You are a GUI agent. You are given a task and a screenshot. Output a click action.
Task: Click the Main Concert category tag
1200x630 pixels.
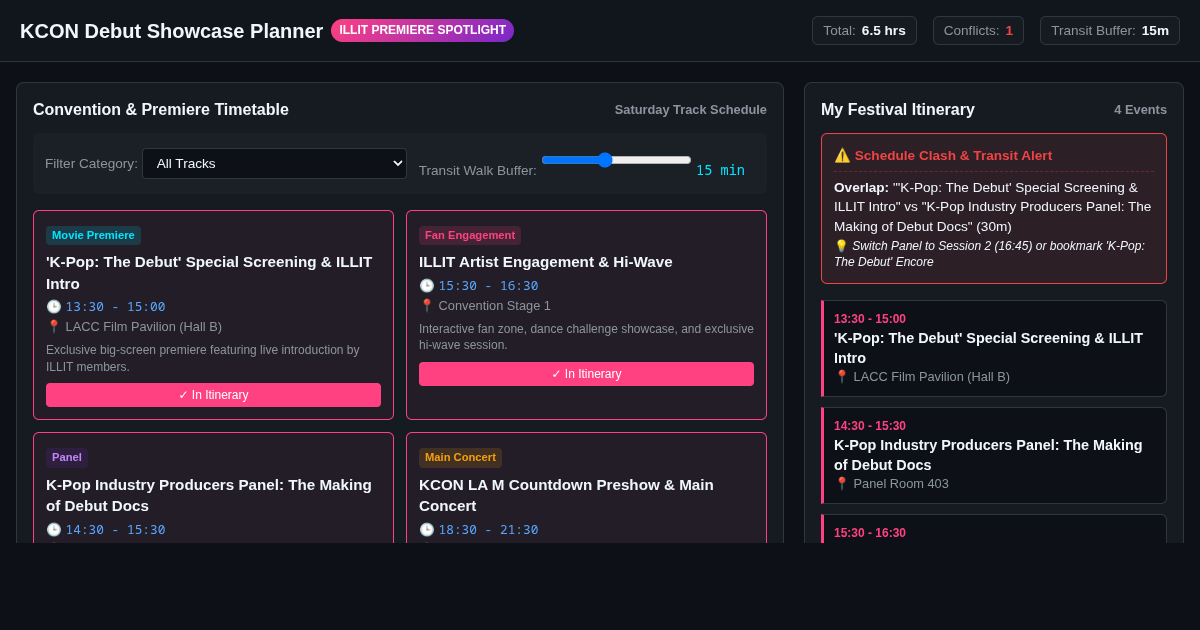click(x=460, y=457)
